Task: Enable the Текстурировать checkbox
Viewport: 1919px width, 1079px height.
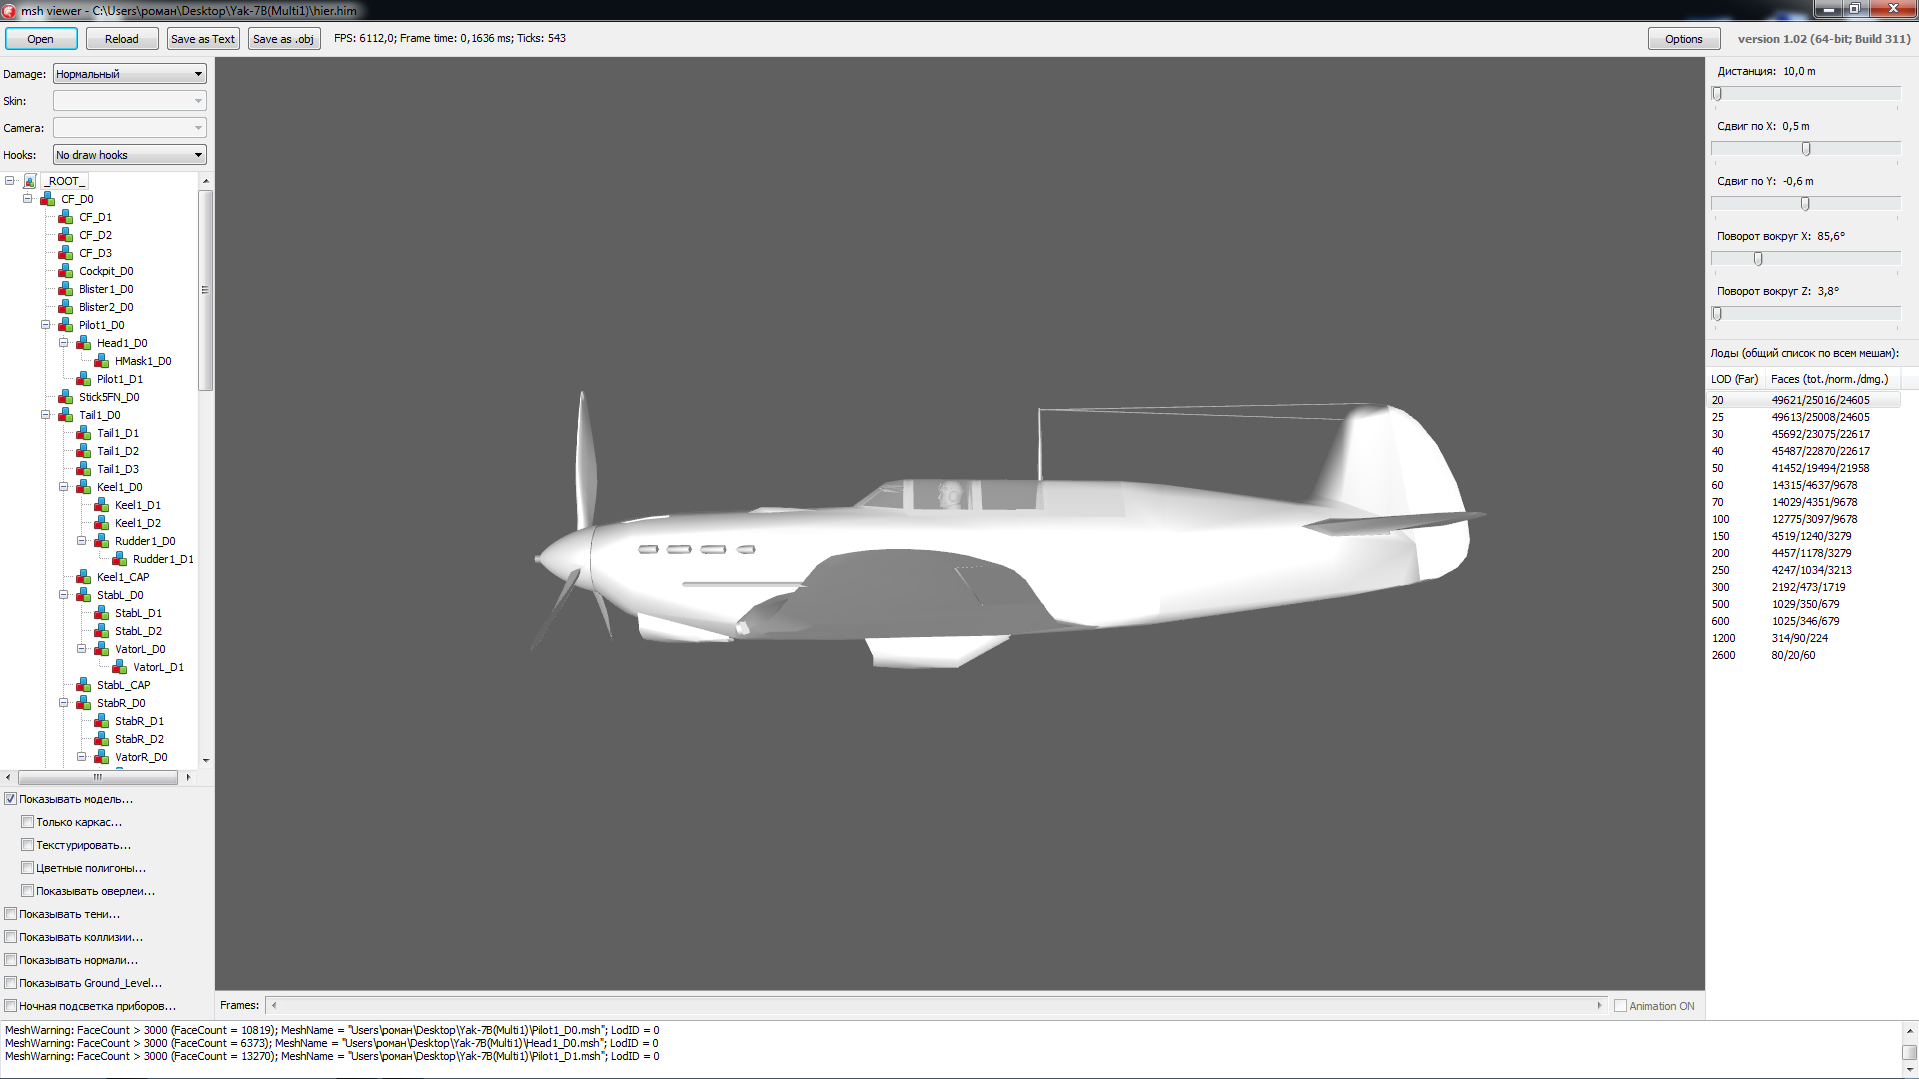Action: pos(28,845)
